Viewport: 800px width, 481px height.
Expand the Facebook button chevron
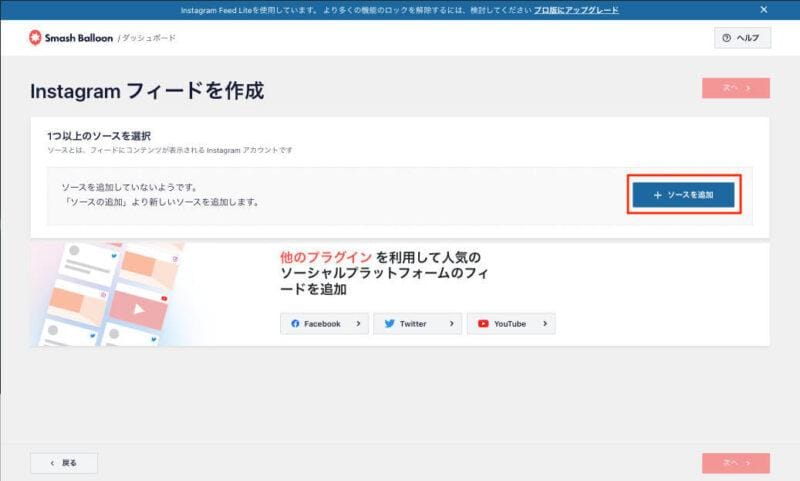[x=358, y=324]
